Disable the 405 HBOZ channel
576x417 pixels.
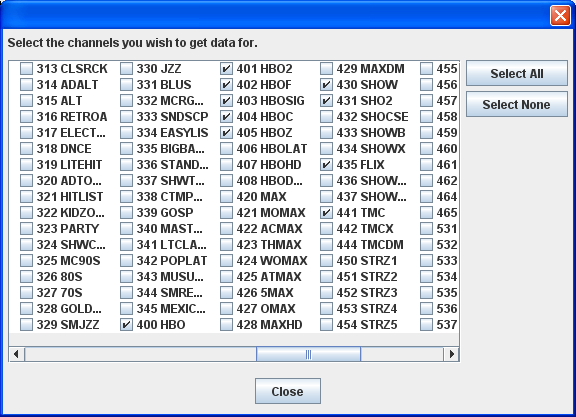click(x=226, y=133)
